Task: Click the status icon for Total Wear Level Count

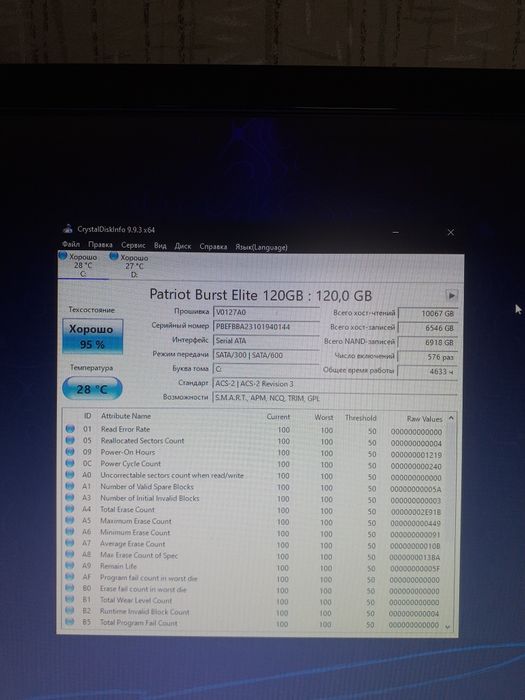Action: [70, 600]
